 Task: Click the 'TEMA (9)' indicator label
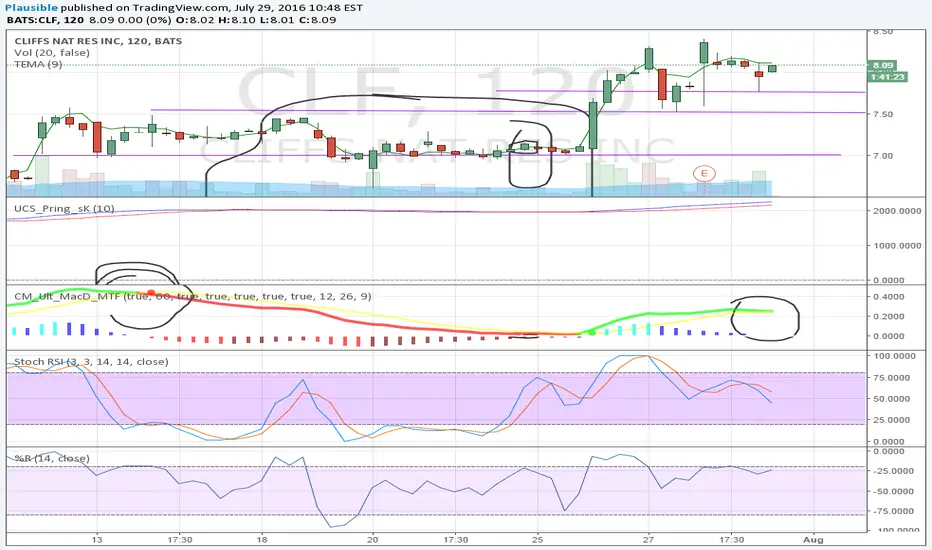38,64
